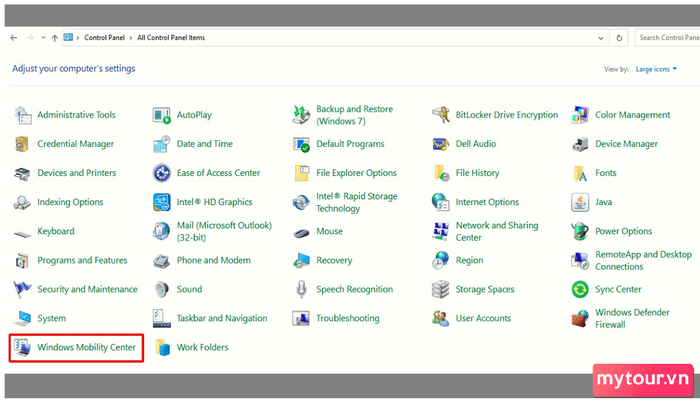
Task: Open the recent locations dropdown arrow
Action: (43, 38)
